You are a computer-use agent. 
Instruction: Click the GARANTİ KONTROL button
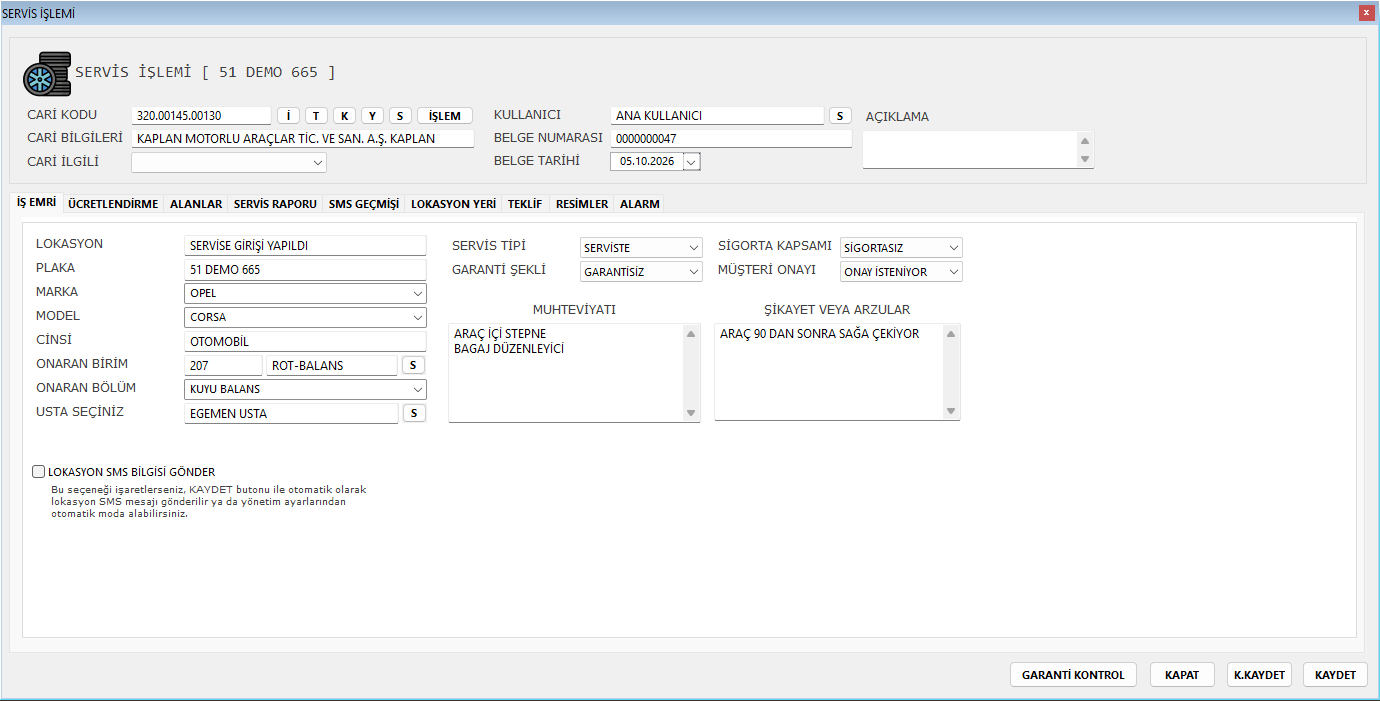1073,675
